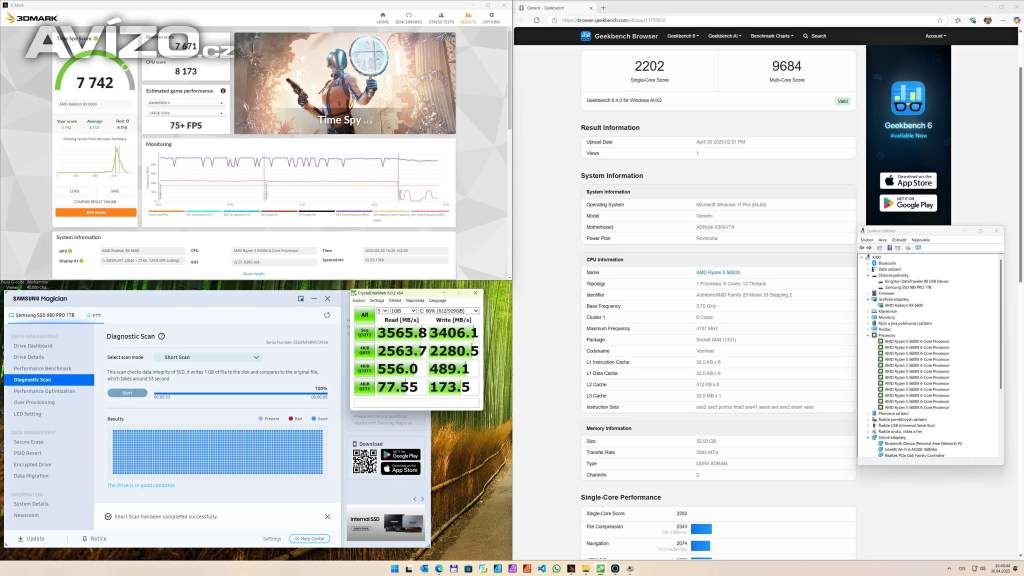The width and height of the screenshot is (1024, 576).
Task: Open the drive selection dropdown in CrystalDiskMark
Action: (x=449, y=311)
